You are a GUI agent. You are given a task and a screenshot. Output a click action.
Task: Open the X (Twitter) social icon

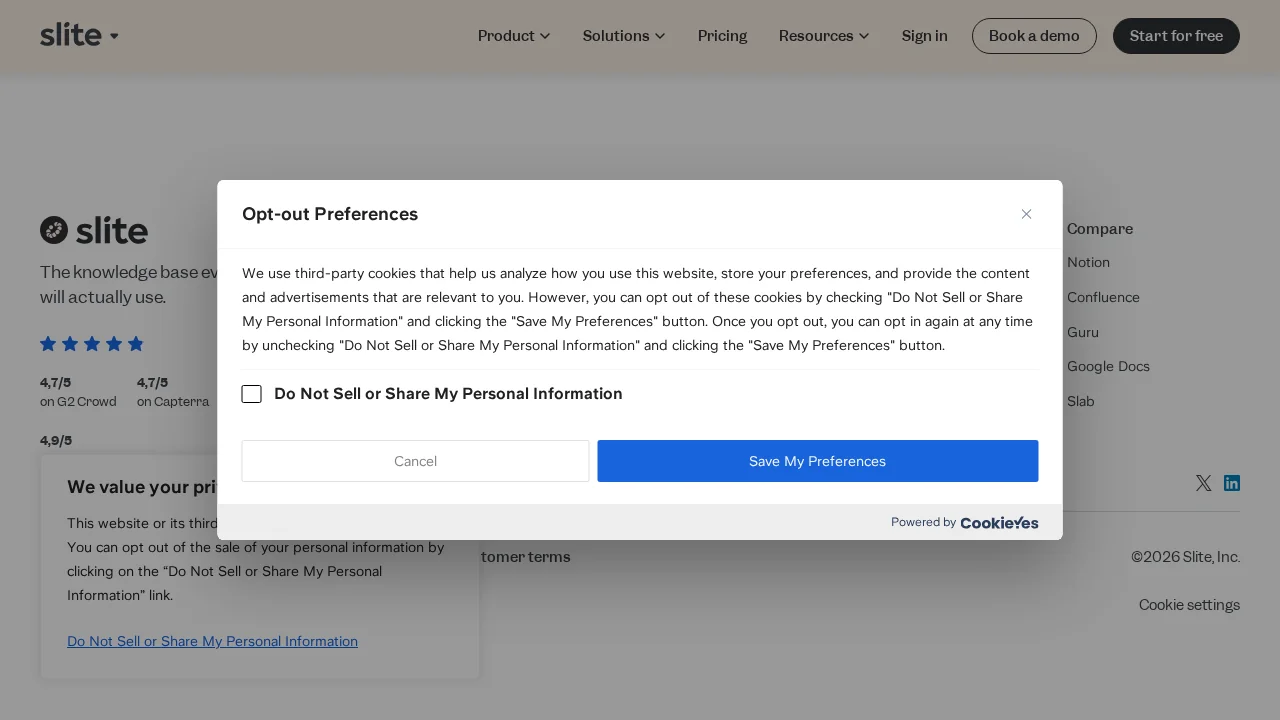click(x=1203, y=483)
